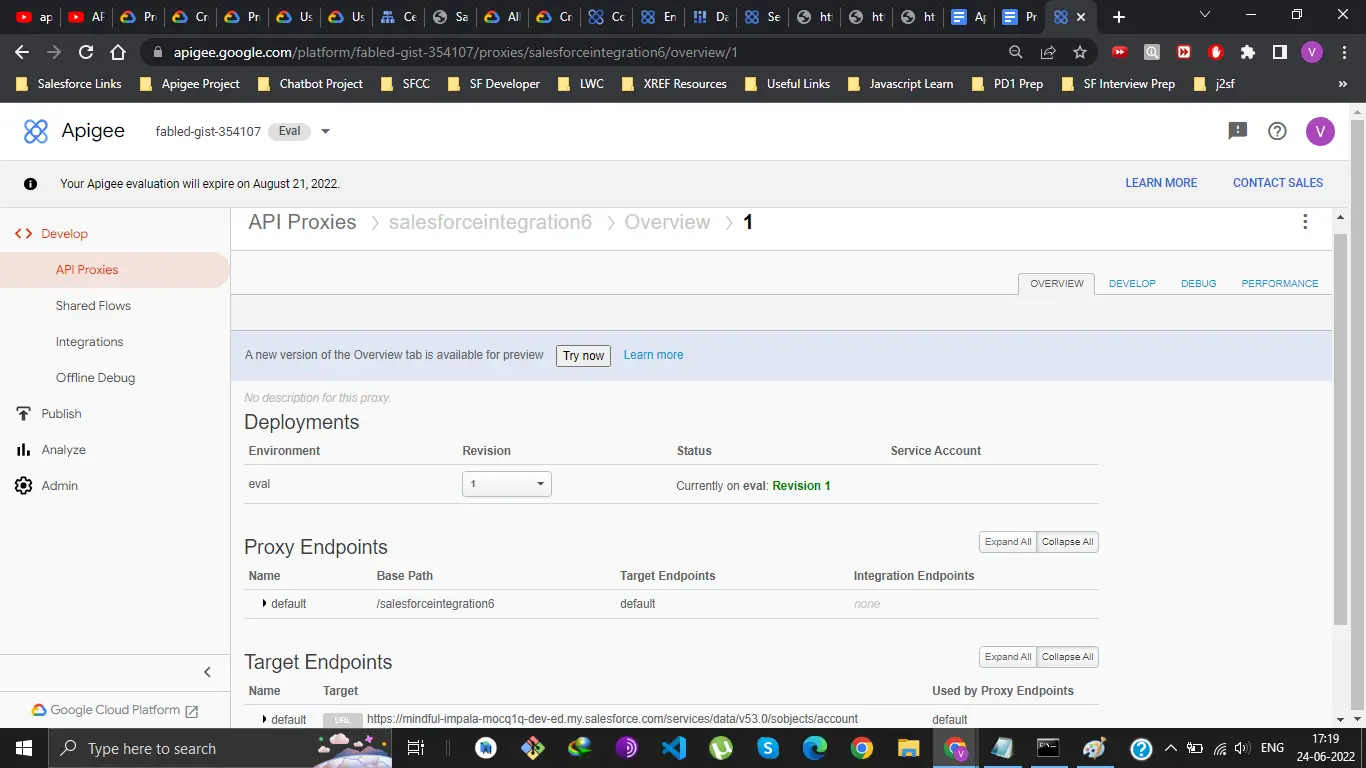Expand the default proxy endpoint row
The height and width of the screenshot is (768, 1366).
coord(264,603)
